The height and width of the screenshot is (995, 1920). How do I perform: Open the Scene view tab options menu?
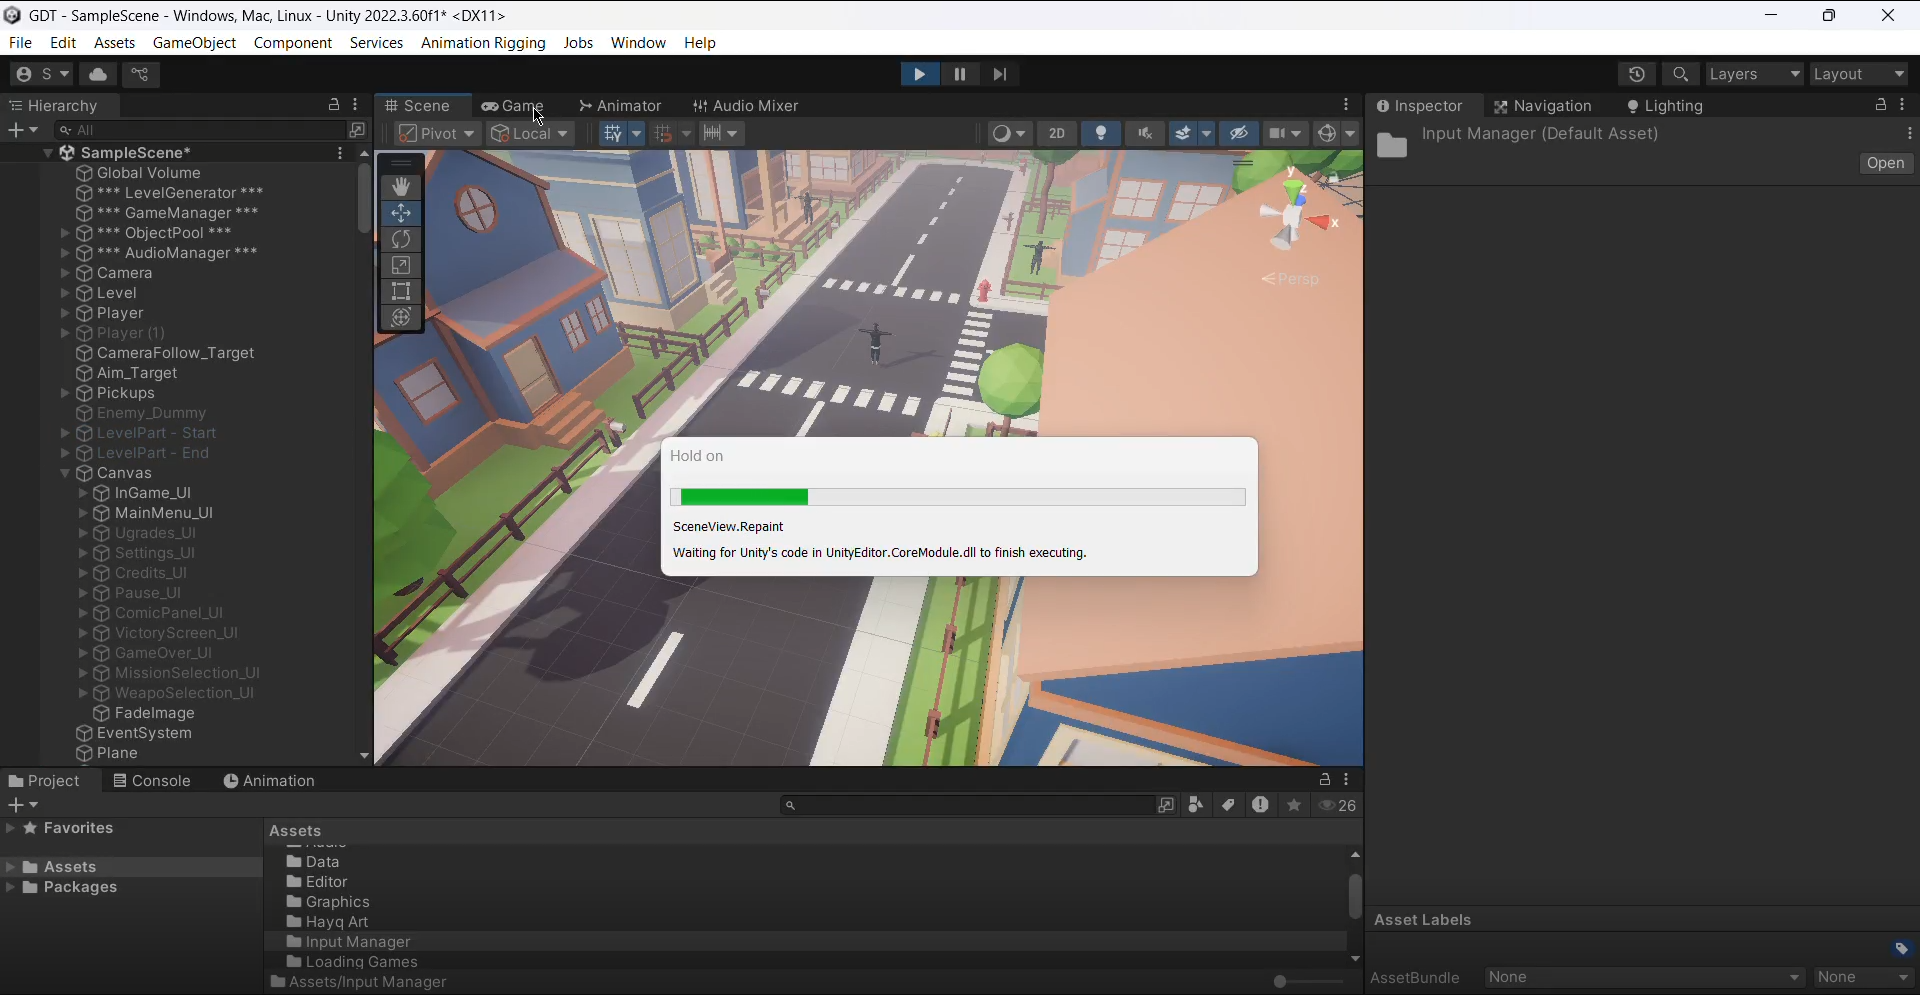coord(1347,105)
